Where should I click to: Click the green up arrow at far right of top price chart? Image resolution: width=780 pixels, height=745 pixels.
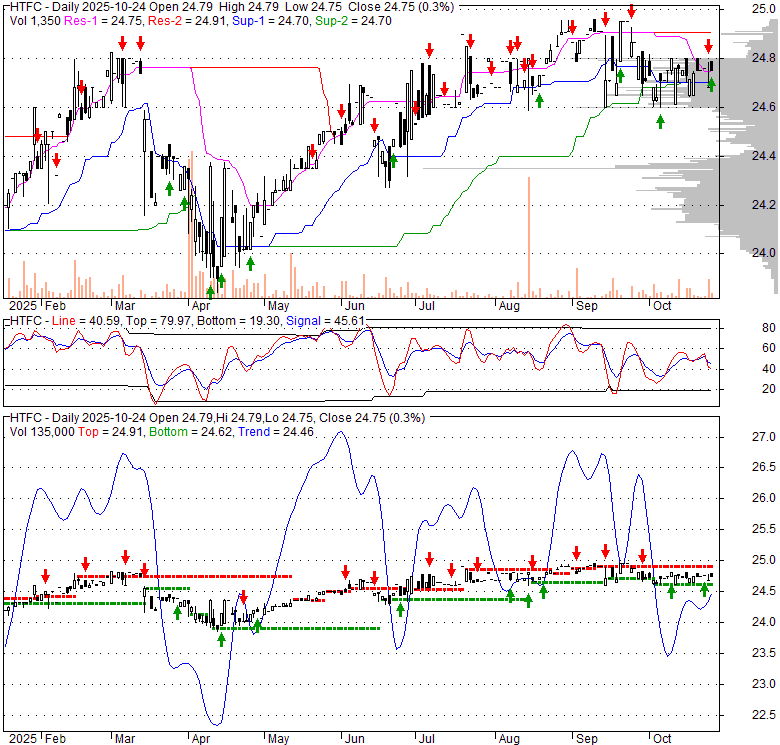pyautogui.click(x=711, y=85)
